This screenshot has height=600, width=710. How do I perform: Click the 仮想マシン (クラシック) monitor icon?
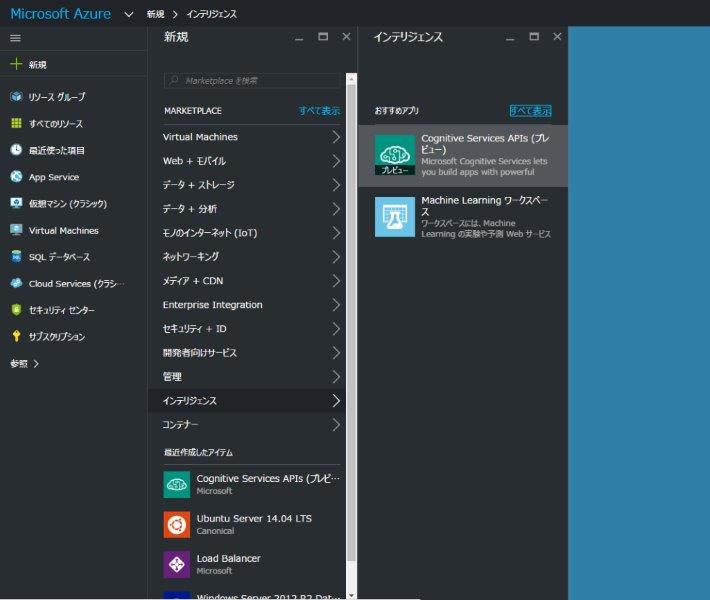16,203
